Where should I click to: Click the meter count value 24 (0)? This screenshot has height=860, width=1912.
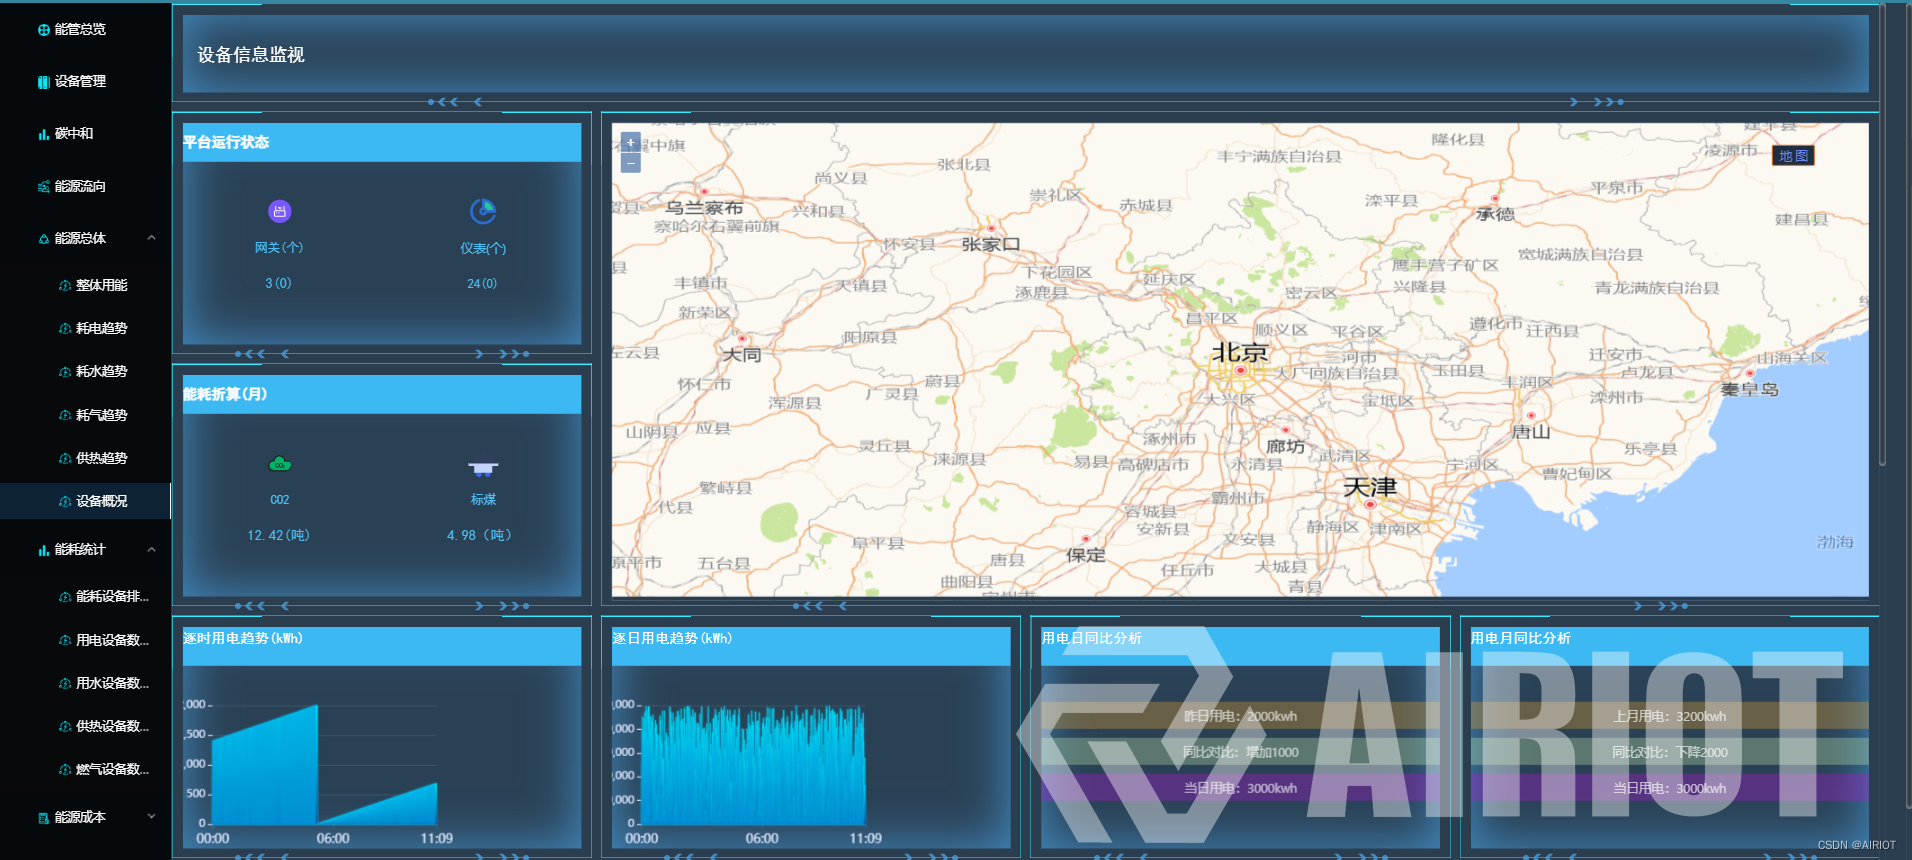(482, 284)
